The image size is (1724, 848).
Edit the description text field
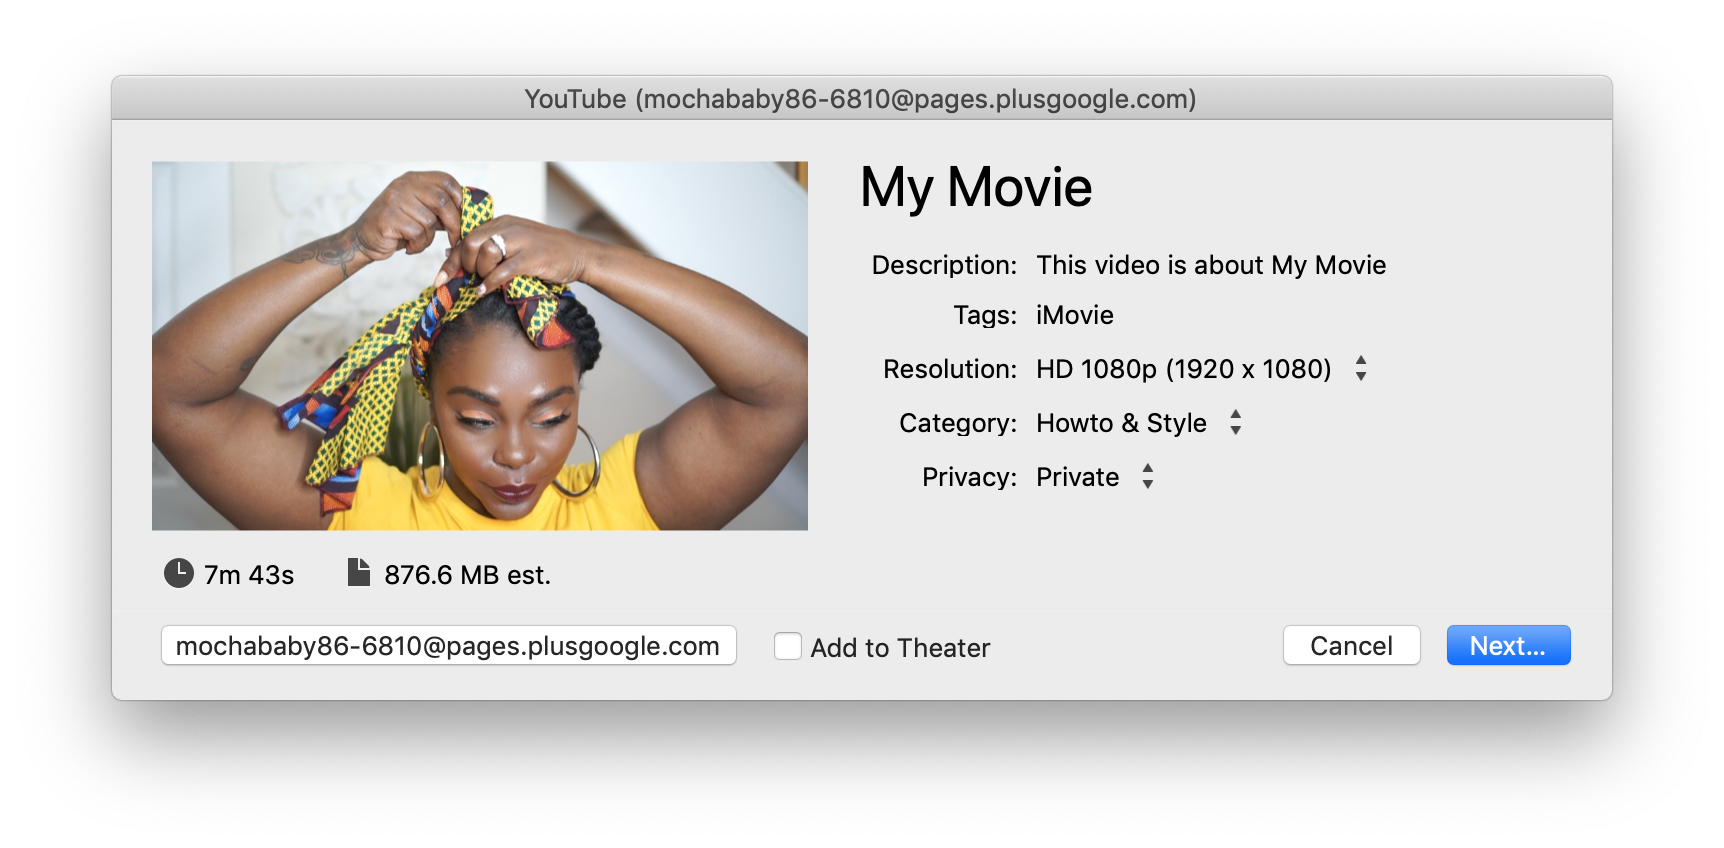coord(1211,265)
